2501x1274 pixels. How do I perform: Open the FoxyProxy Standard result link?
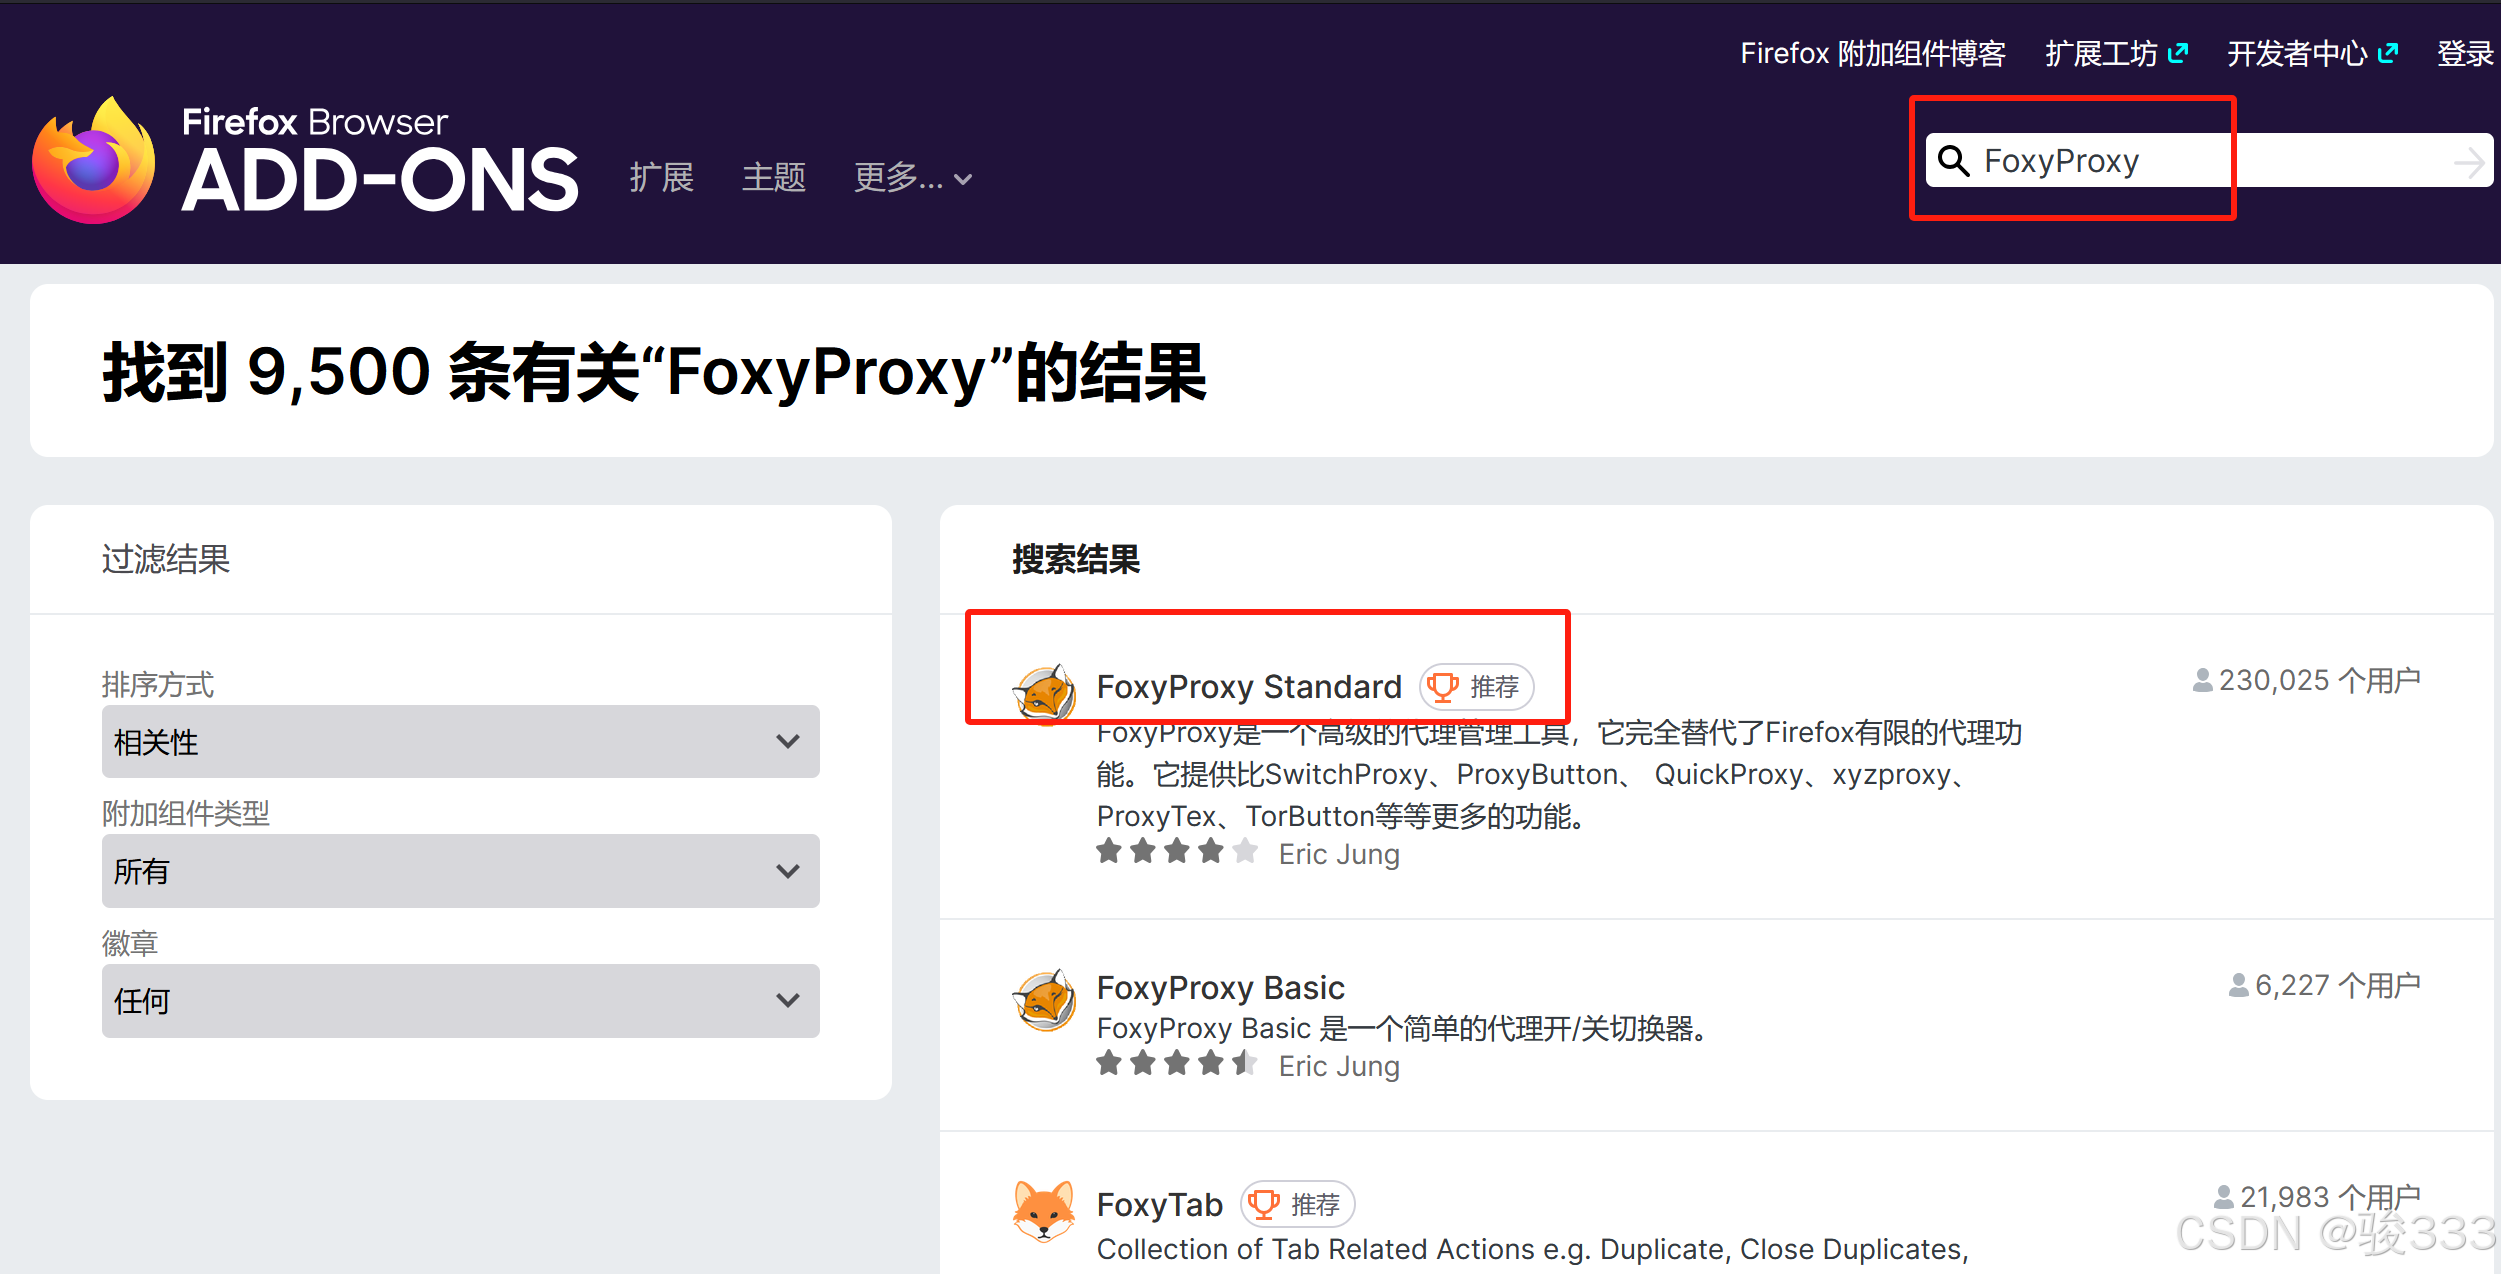pos(1248,687)
